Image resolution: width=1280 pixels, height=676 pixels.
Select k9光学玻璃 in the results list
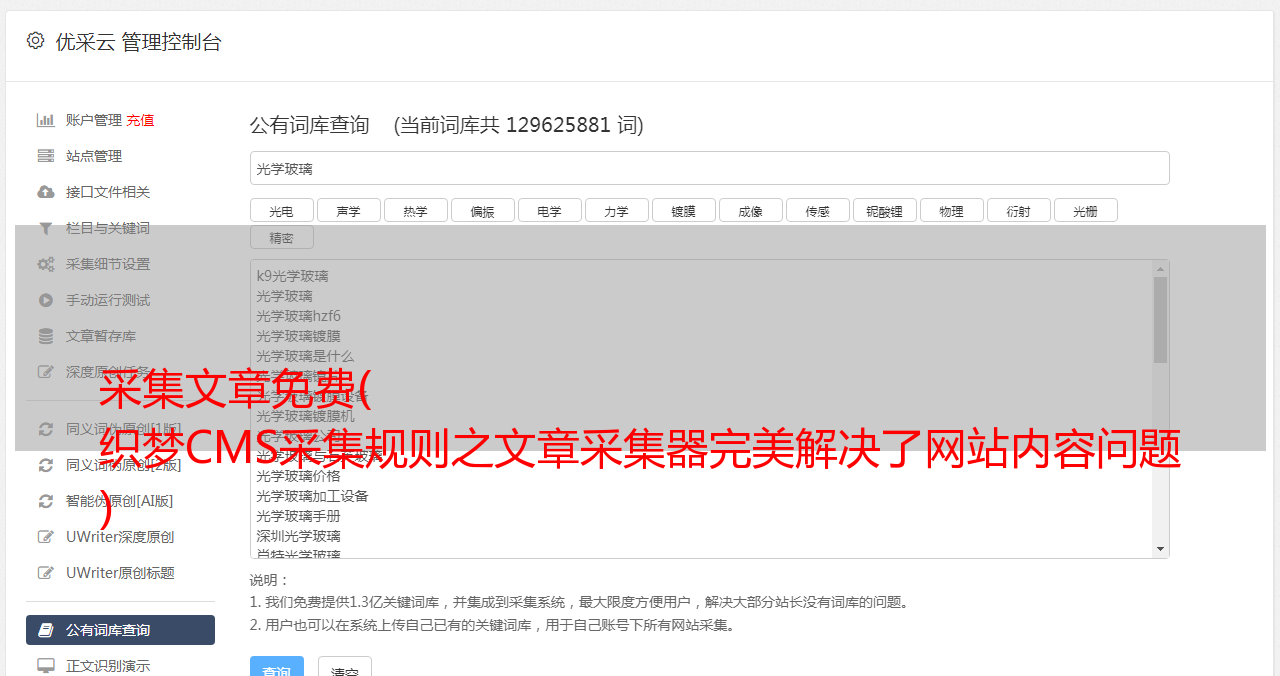coord(292,276)
